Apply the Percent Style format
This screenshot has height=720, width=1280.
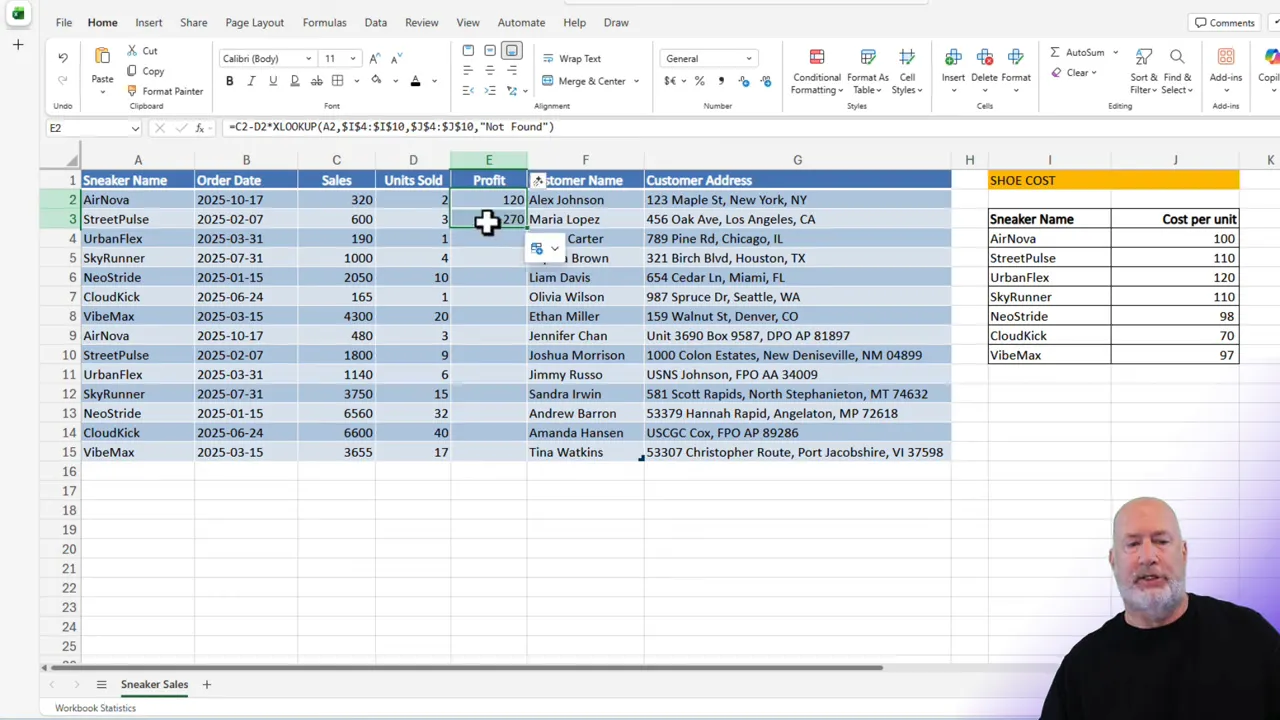click(699, 82)
